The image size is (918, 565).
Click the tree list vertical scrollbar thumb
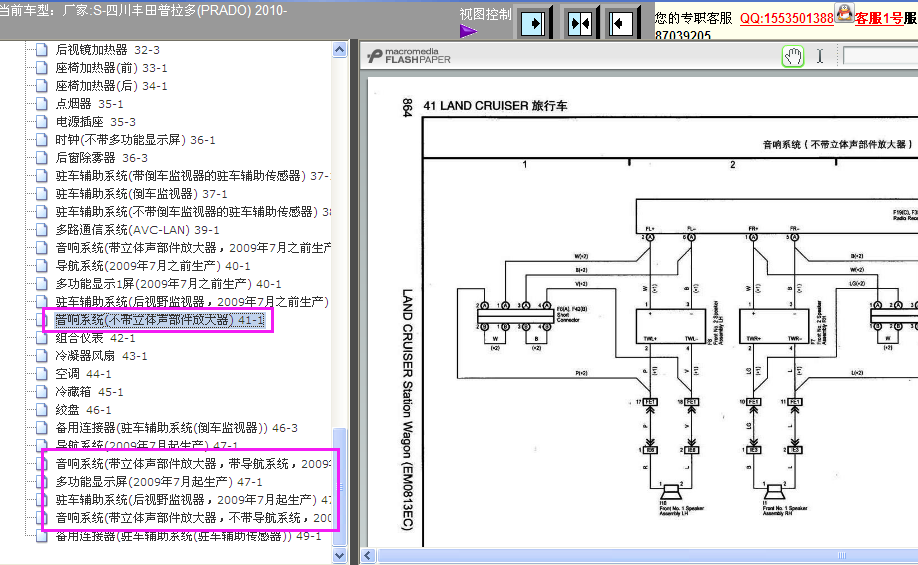(340, 487)
